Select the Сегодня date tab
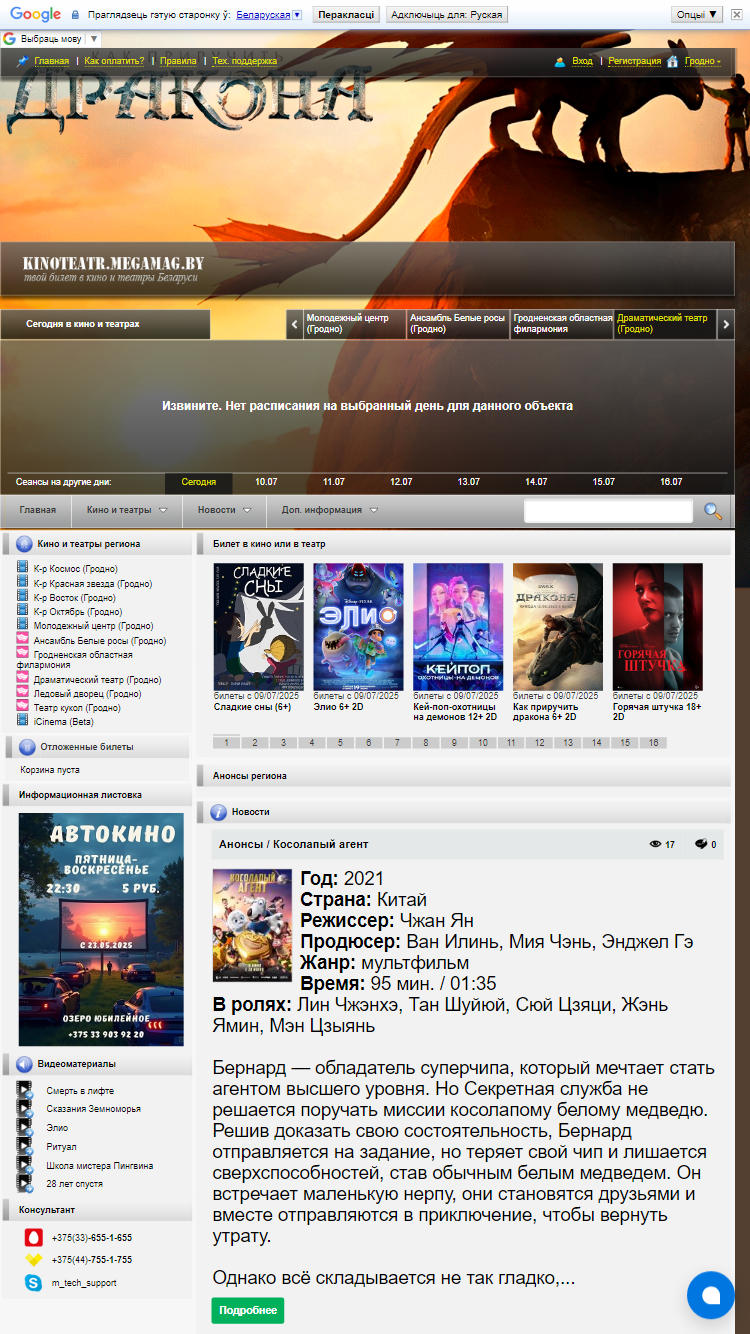 [x=199, y=482]
